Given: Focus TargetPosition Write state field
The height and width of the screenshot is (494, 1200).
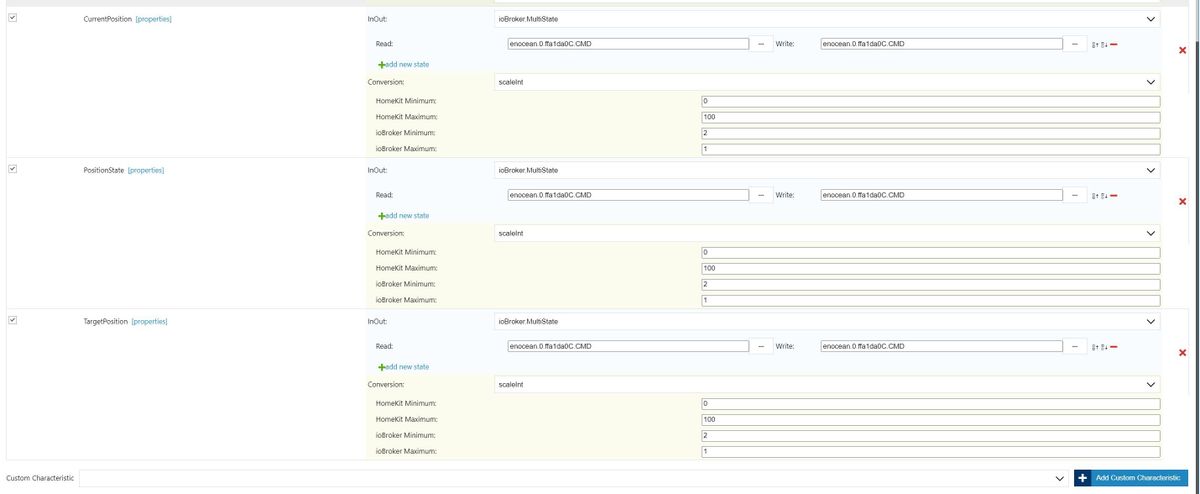Looking at the screenshot, I should pyautogui.click(x=941, y=346).
